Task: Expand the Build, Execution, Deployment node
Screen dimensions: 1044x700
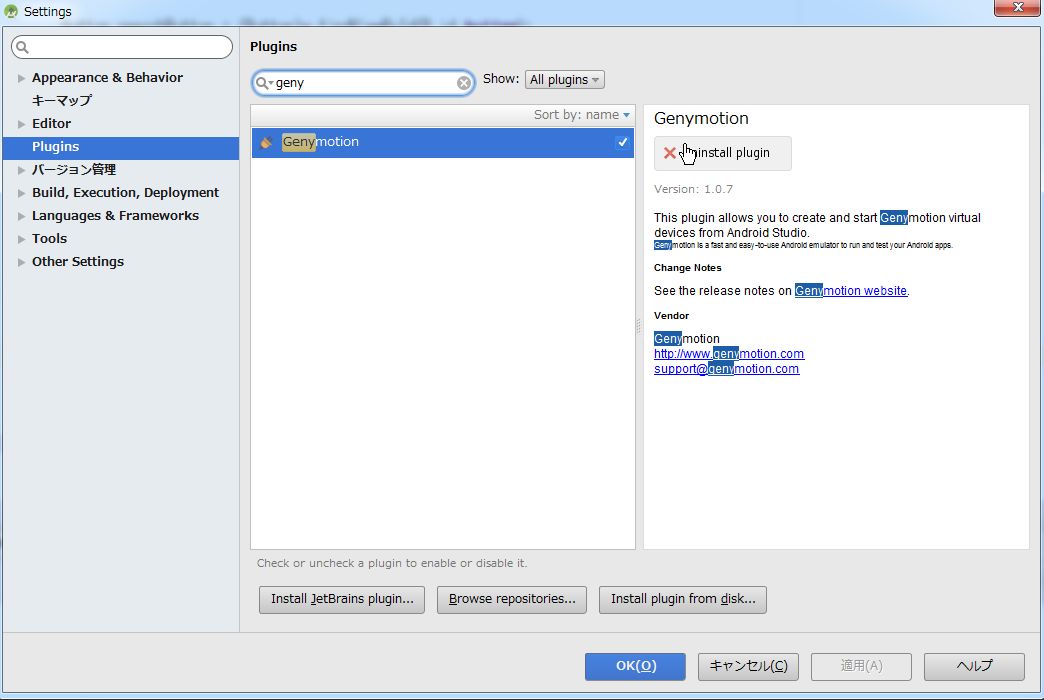Action: 22,193
